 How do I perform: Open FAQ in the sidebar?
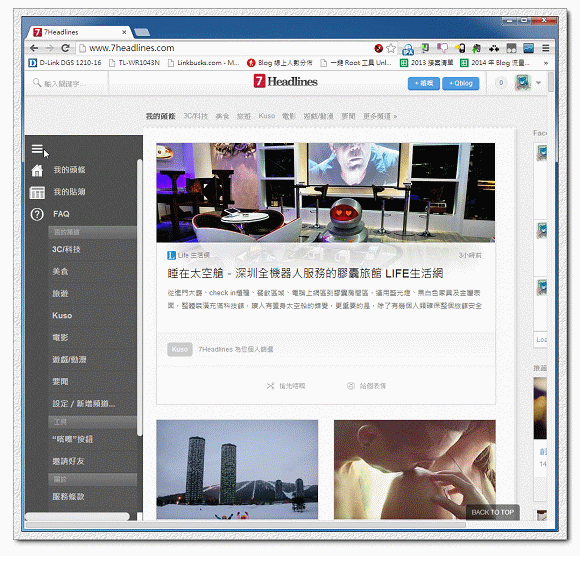coord(61,214)
